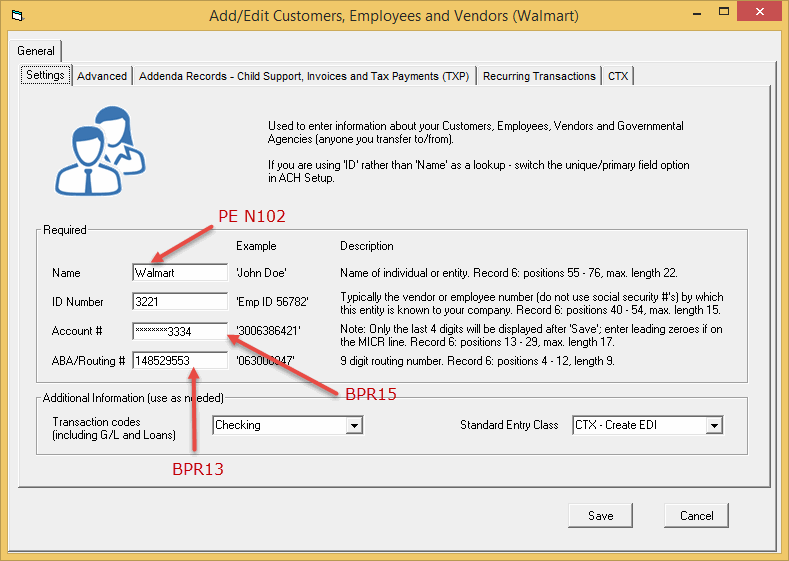The width and height of the screenshot is (789, 561).
Task: Select the Settings tab
Action: click(x=45, y=76)
